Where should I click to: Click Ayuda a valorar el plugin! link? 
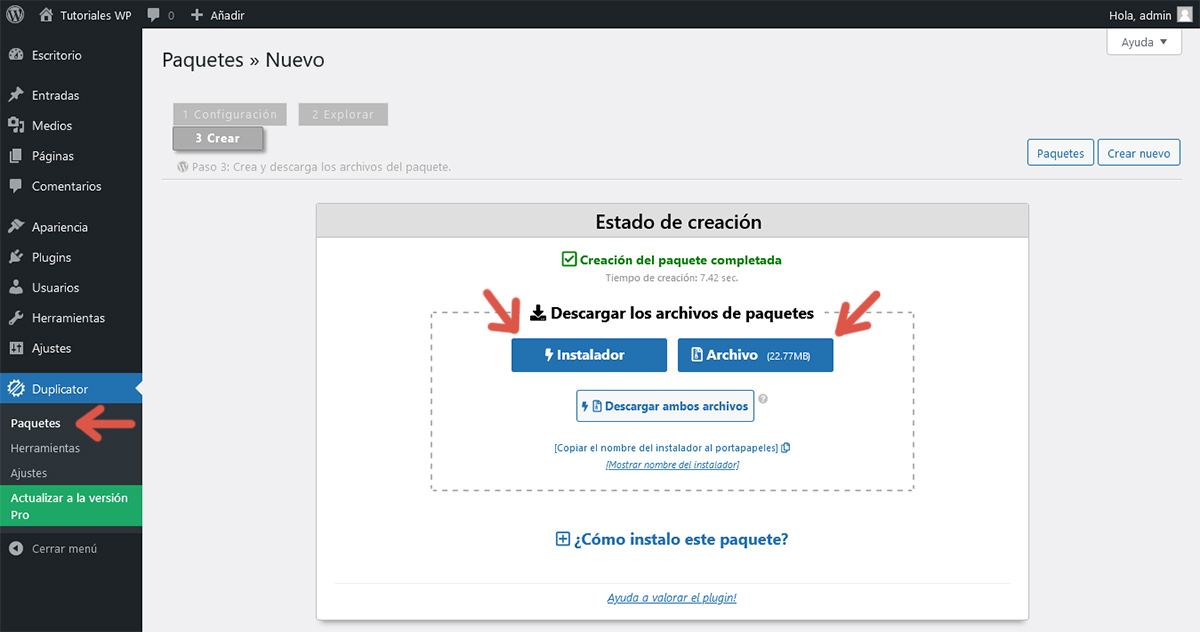pos(672,598)
